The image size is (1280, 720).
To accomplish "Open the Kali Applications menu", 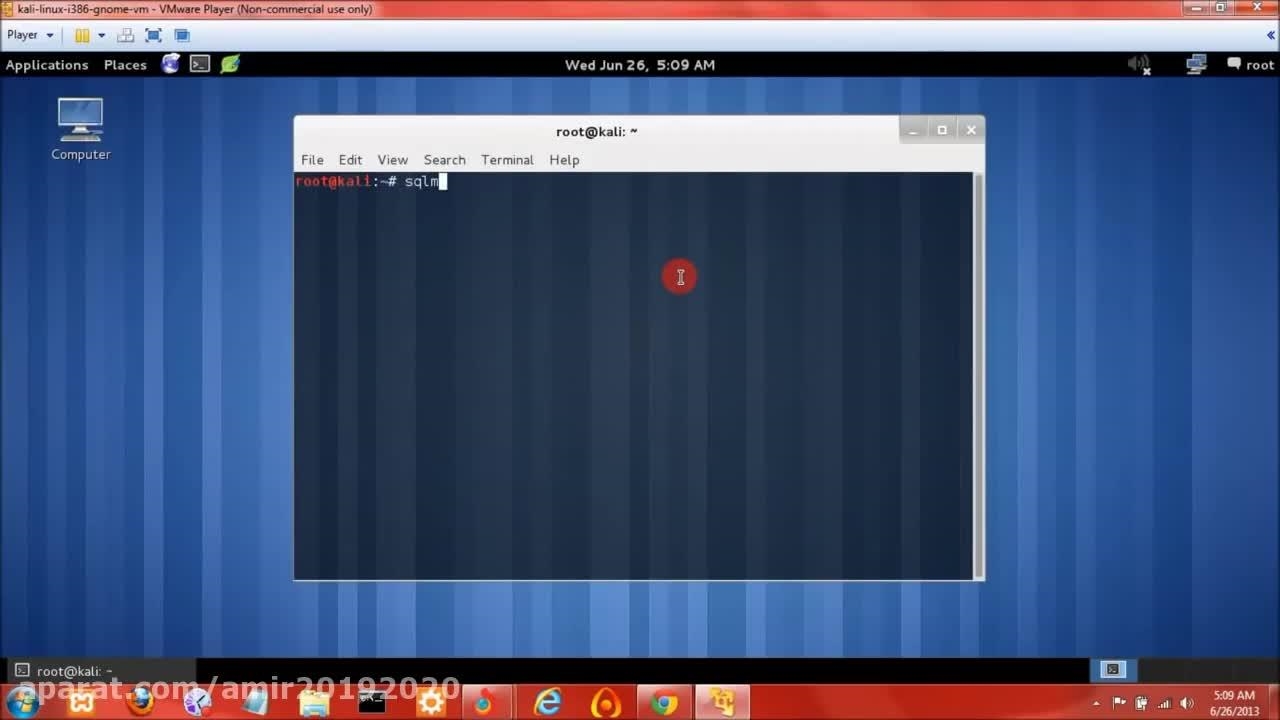I will point(47,65).
